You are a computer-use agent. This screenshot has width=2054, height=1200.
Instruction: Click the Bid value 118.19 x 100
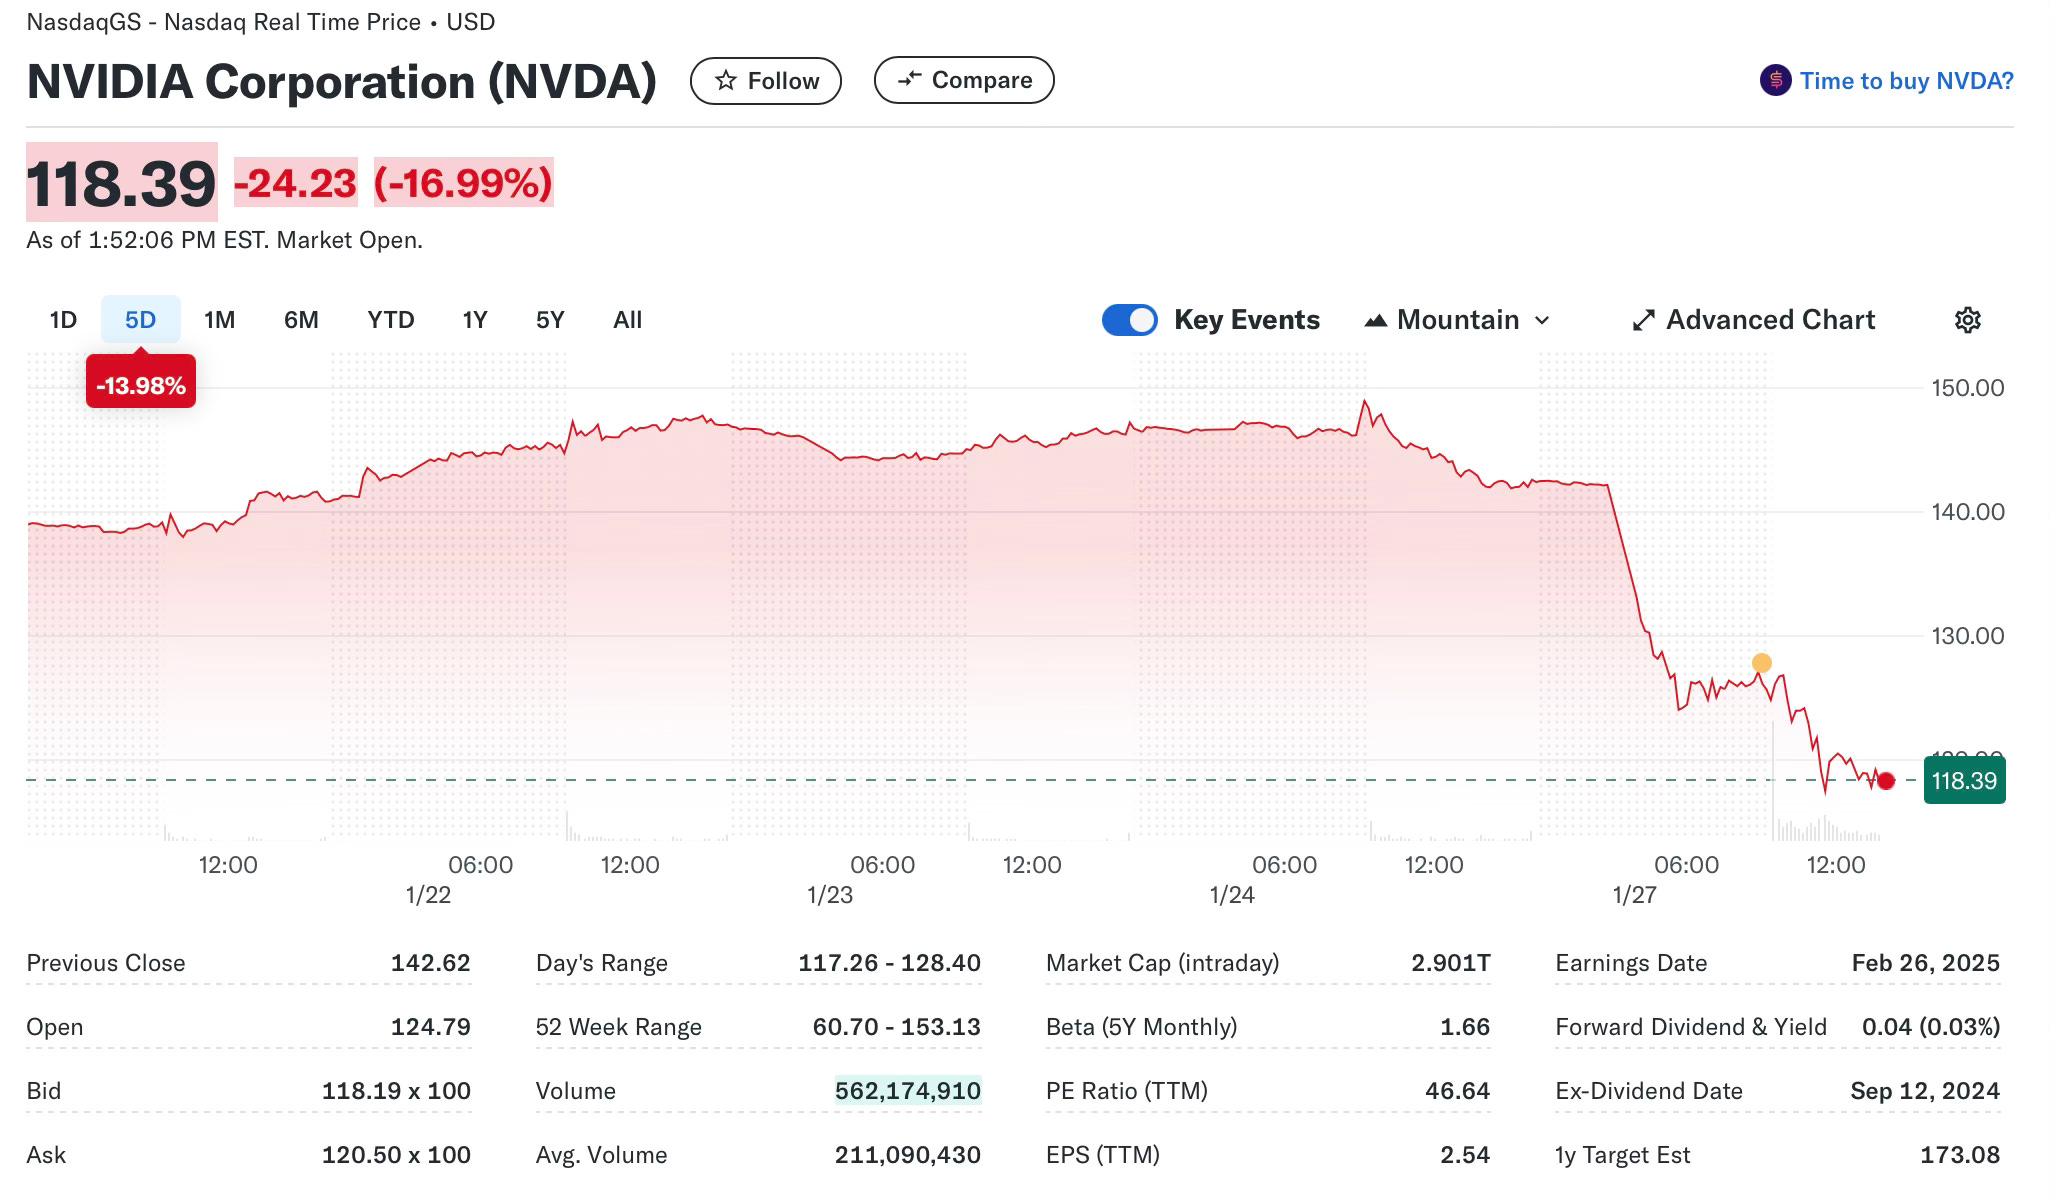pyautogui.click(x=396, y=1091)
